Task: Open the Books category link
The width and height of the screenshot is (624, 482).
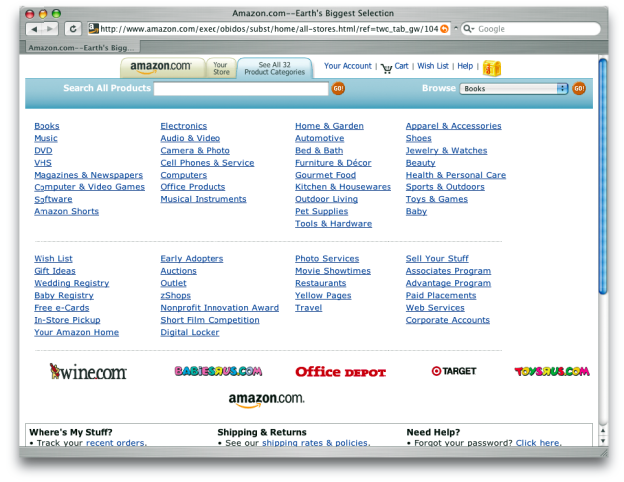Action: (x=47, y=126)
